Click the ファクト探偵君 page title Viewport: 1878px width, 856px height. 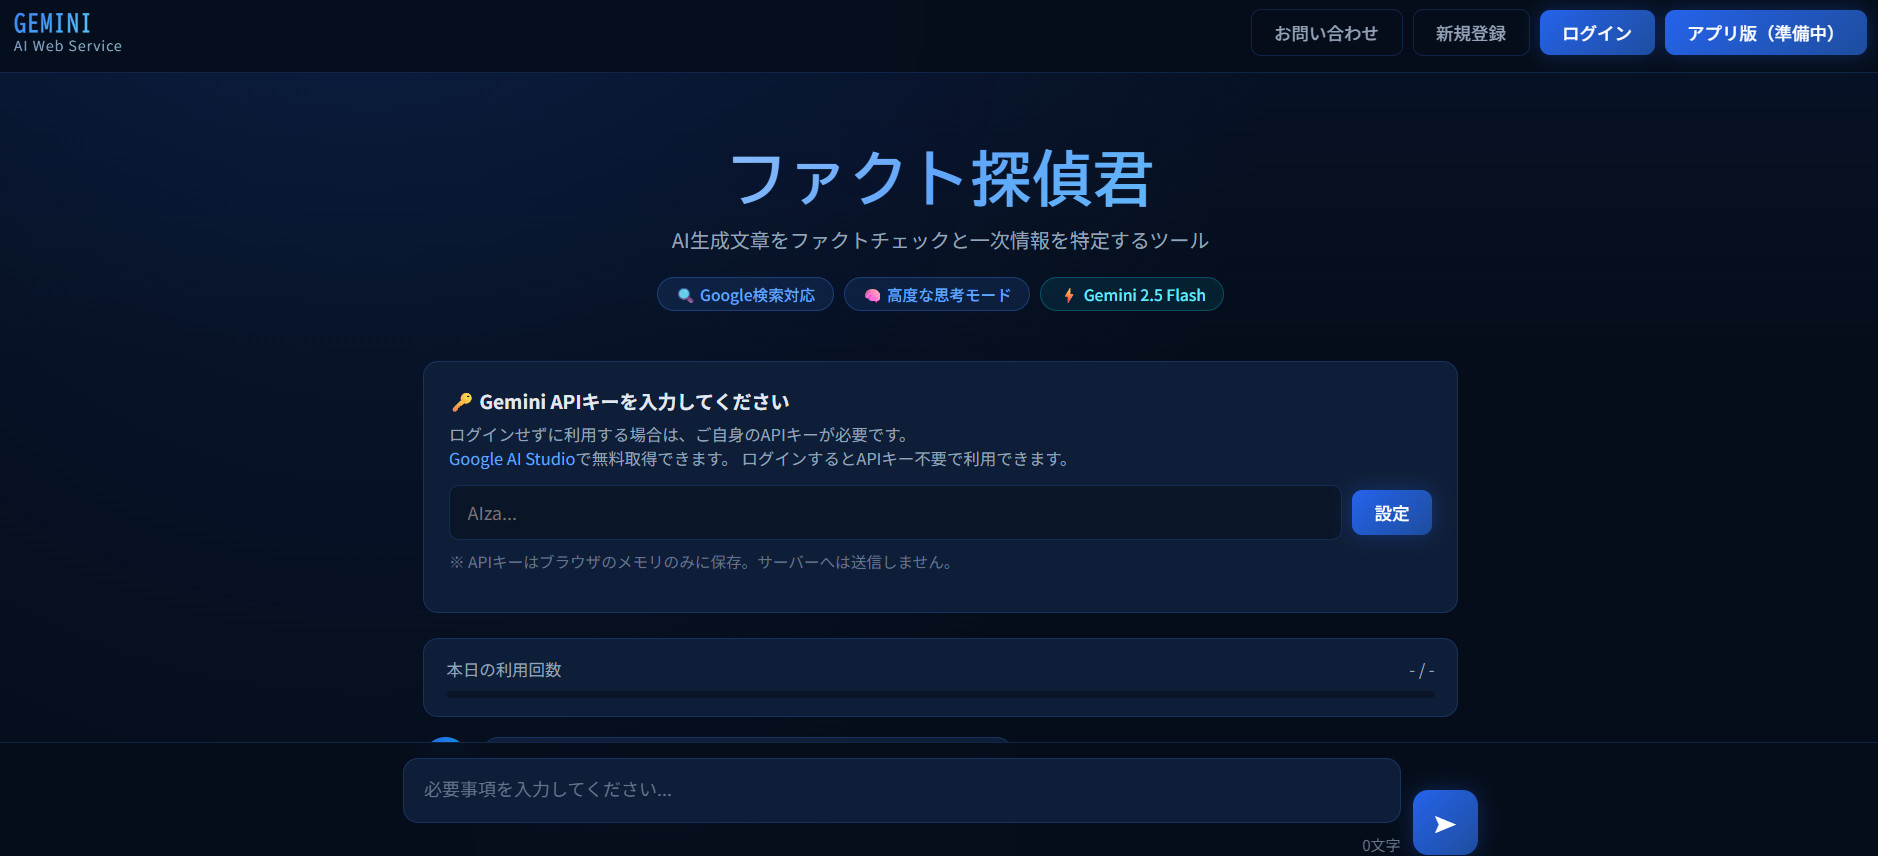click(x=939, y=179)
